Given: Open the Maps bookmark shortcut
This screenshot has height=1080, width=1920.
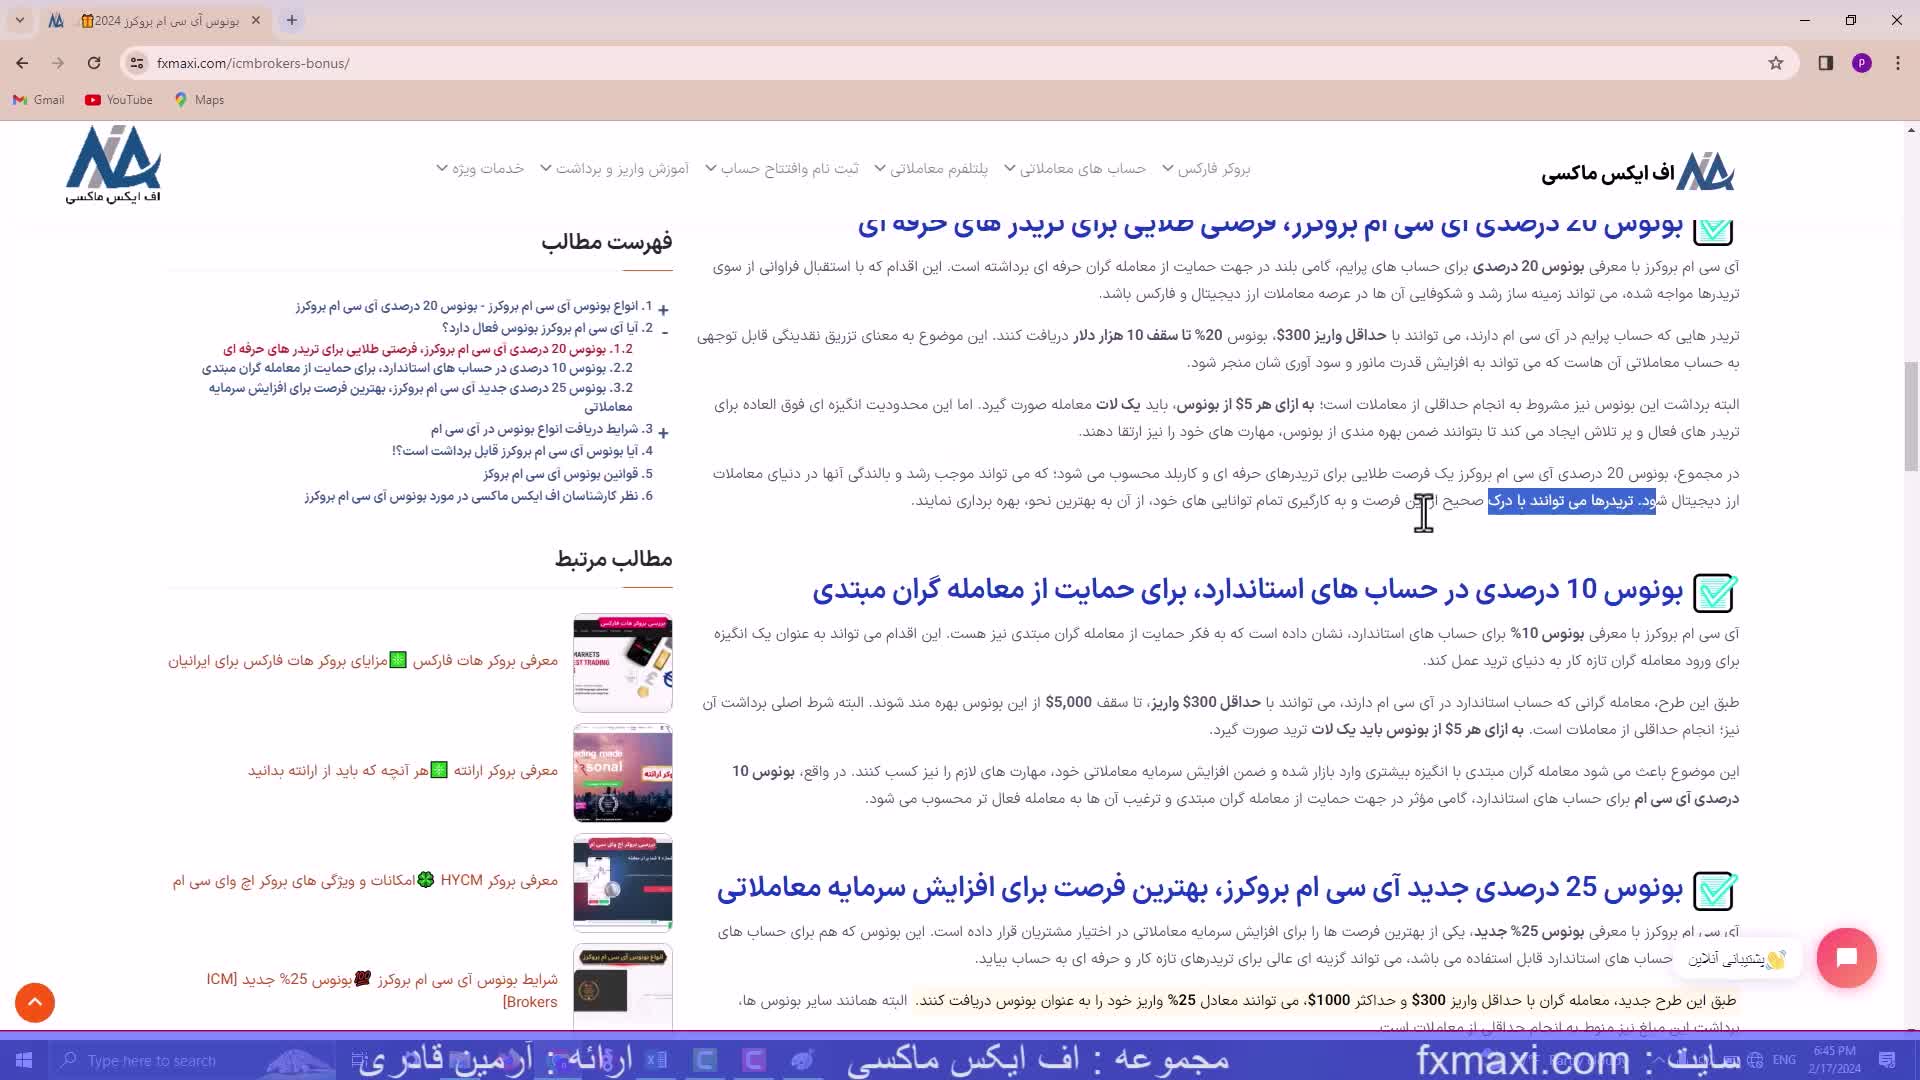Looking at the screenshot, I should (199, 100).
